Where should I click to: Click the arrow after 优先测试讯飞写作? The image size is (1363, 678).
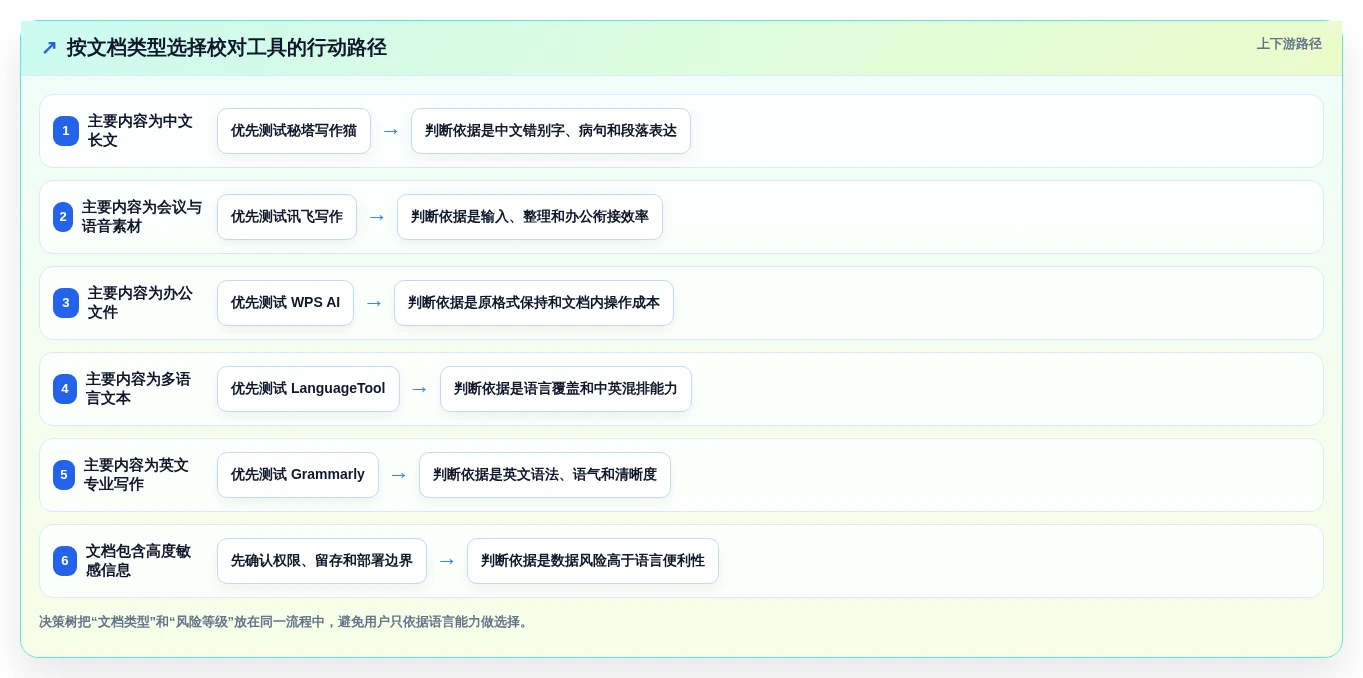[x=377, y=217]
